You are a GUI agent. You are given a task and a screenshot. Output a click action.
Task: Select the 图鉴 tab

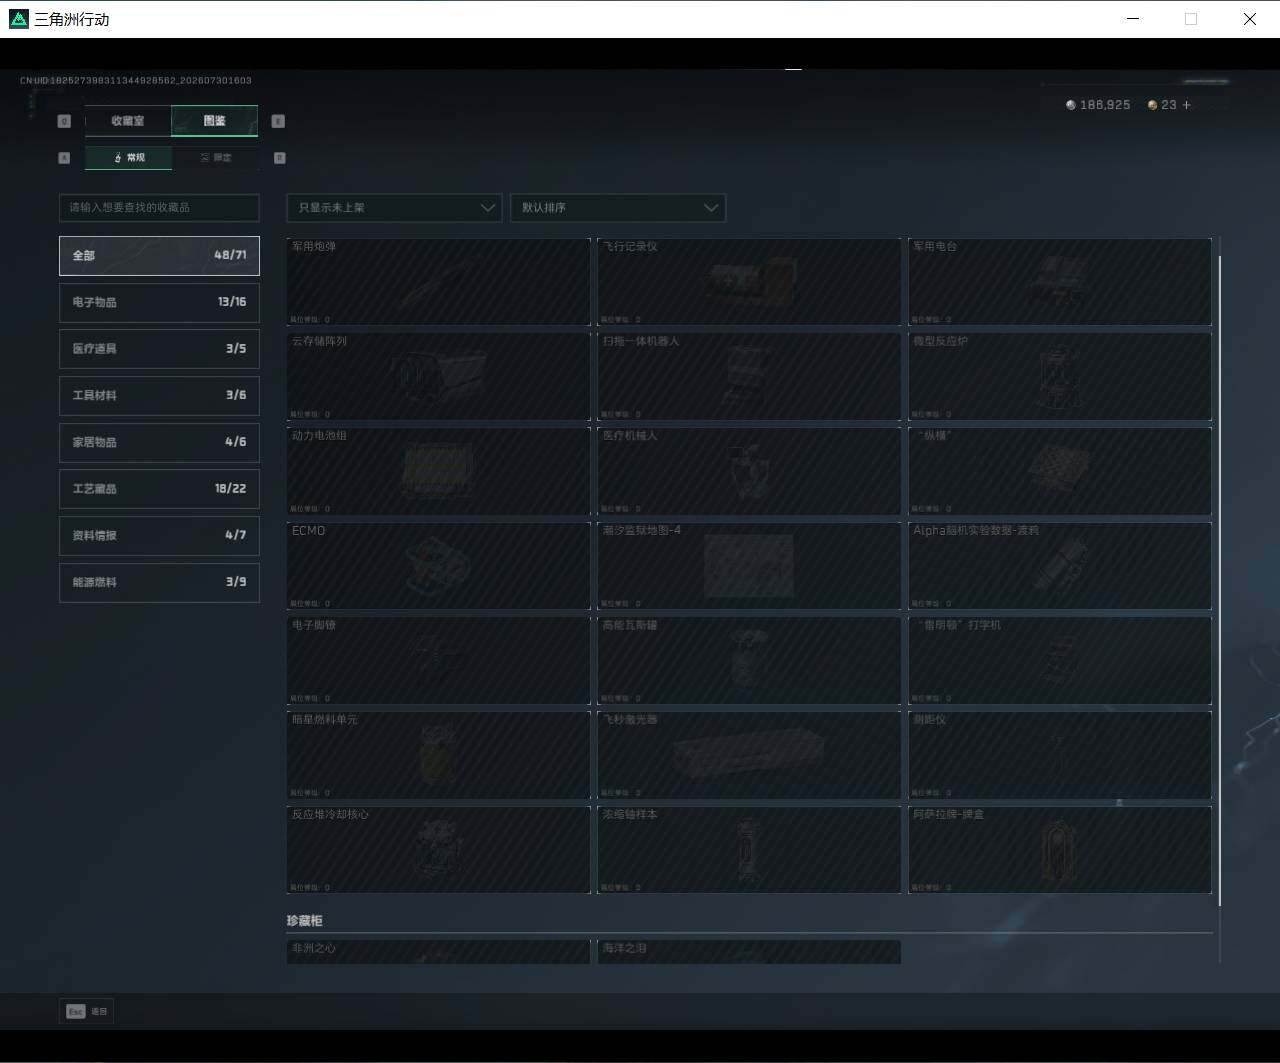coord(215,121)
